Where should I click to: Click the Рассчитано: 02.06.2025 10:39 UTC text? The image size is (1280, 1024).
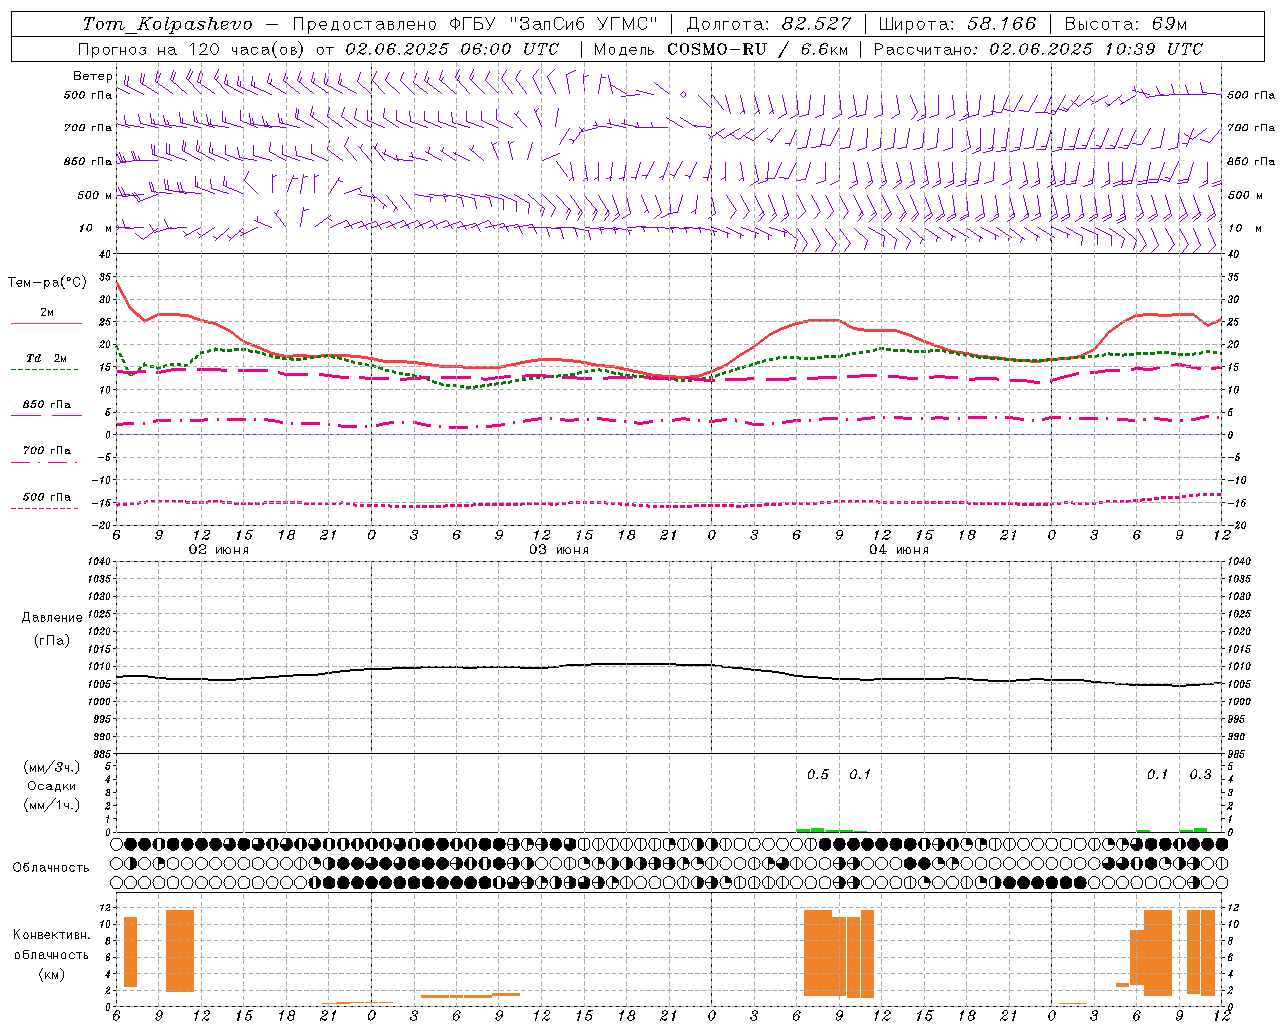pyautogui.click(x=1038, y=49)
